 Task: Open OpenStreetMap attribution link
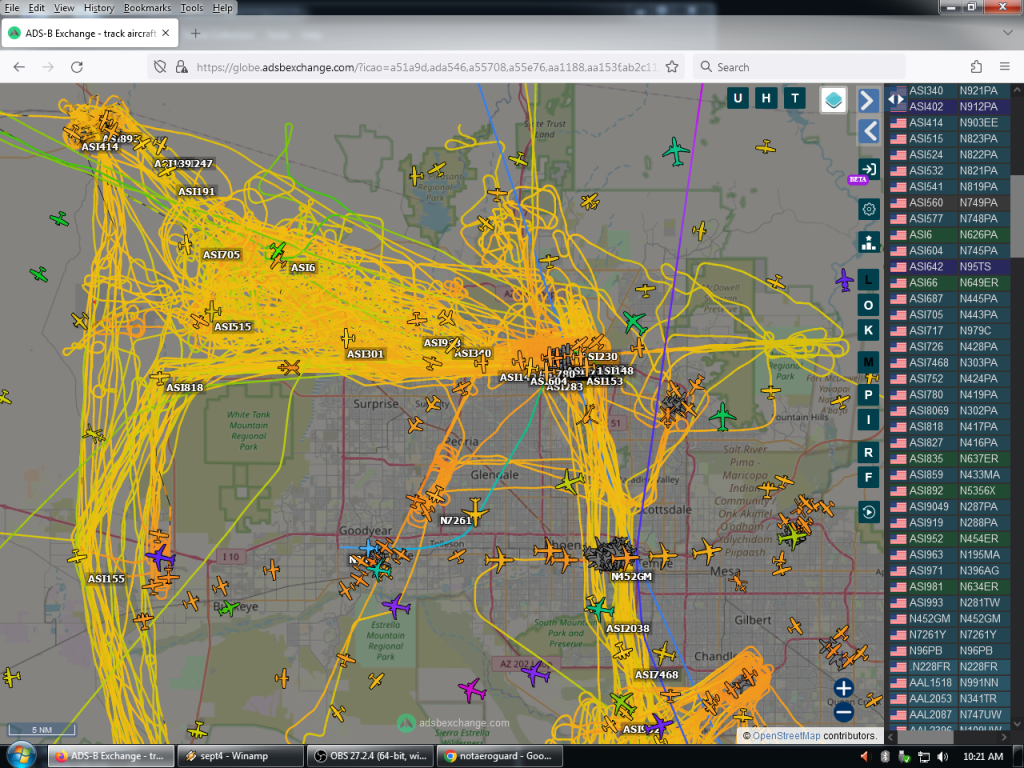coord(786,735)
